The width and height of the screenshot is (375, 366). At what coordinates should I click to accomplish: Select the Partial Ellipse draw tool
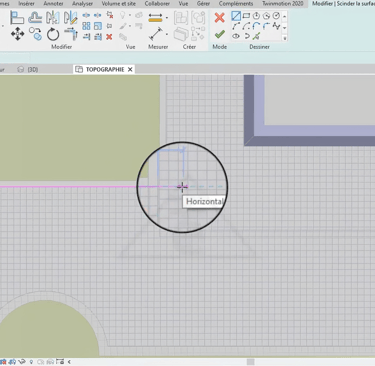(x=247, y=36)
